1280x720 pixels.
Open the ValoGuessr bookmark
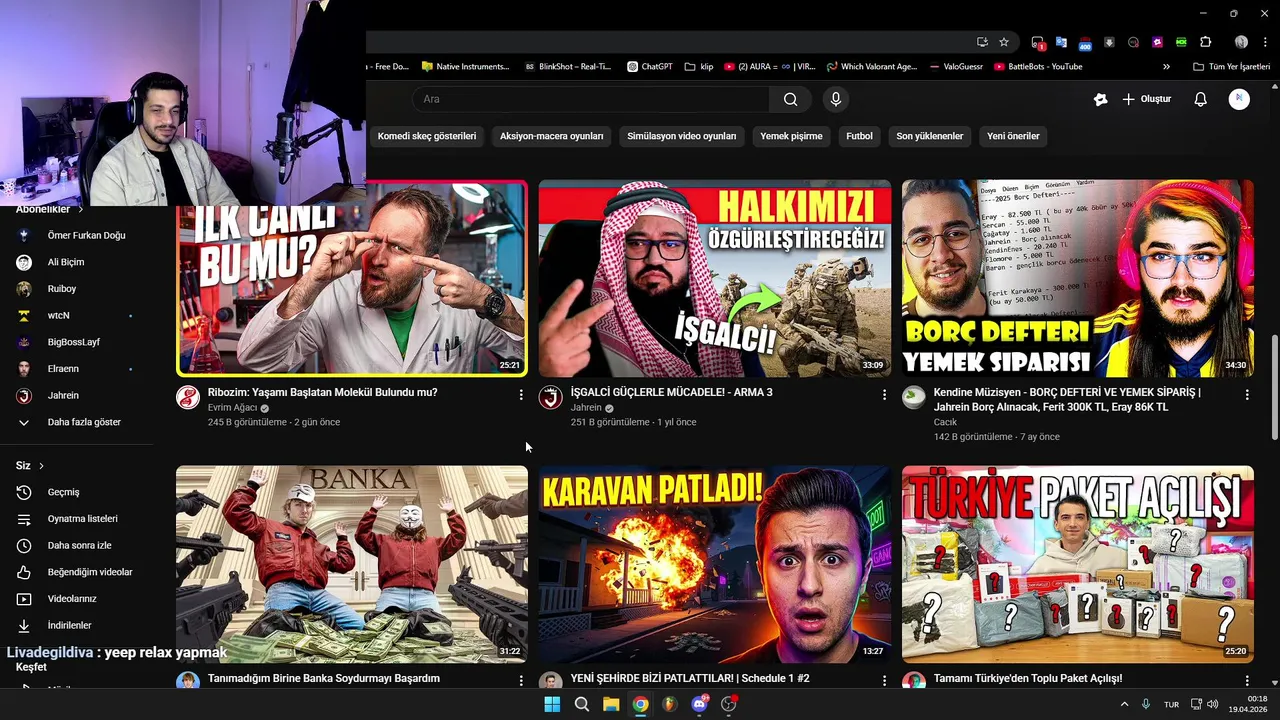click(956, 67)
